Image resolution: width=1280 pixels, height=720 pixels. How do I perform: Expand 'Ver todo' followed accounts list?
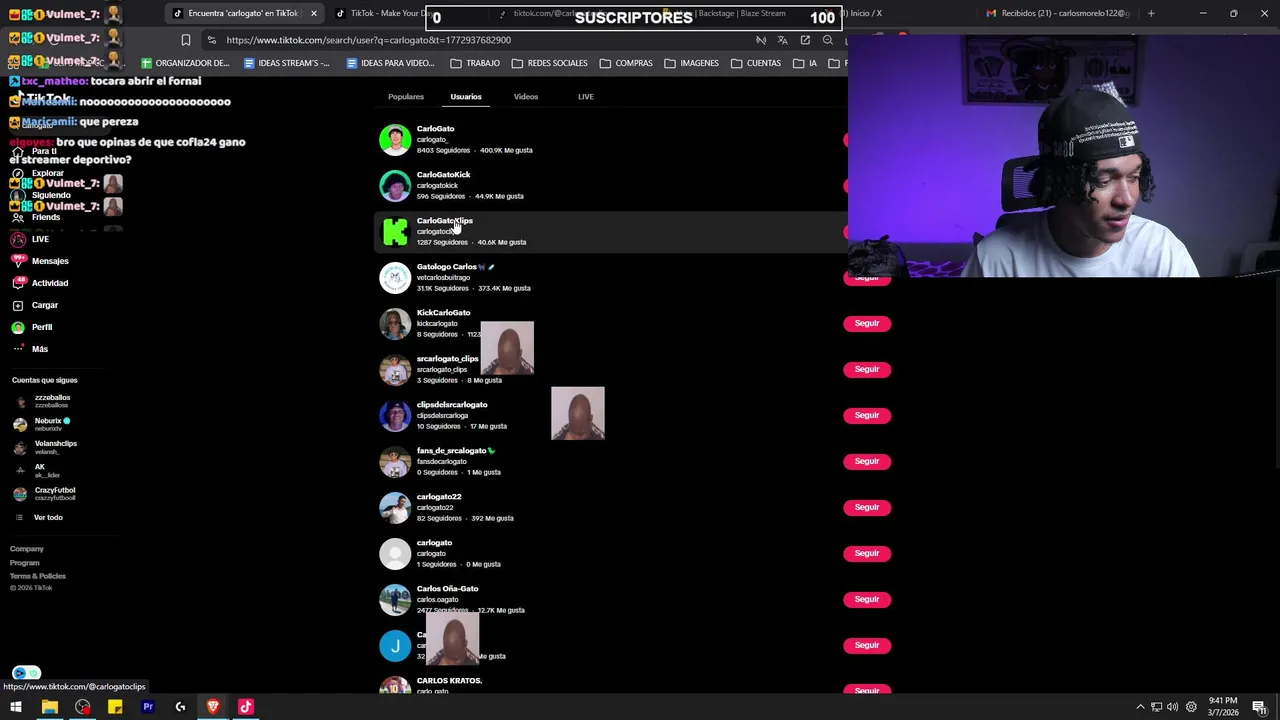click(40, 517)
